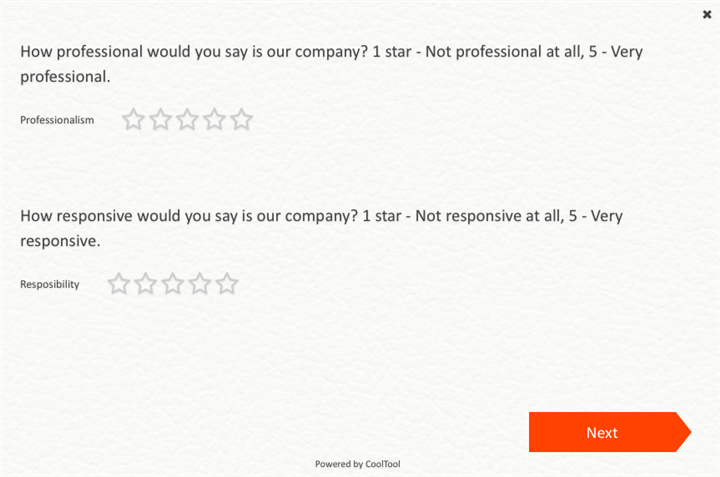Close the survey with the X
This screenshot has width=720, height=477.
[707, 14]
